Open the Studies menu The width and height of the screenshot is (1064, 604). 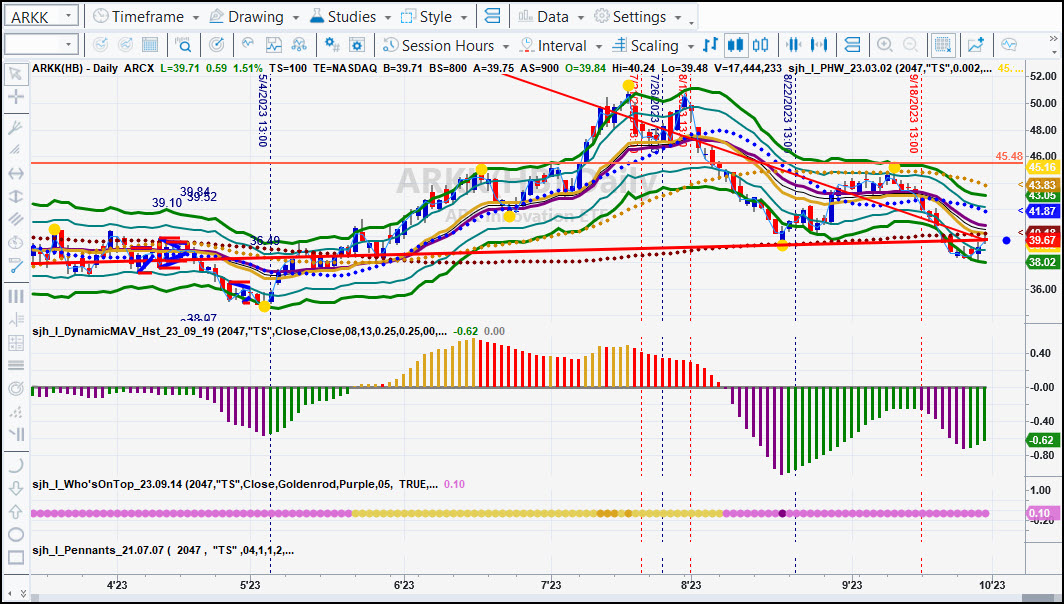click(350, 16)
